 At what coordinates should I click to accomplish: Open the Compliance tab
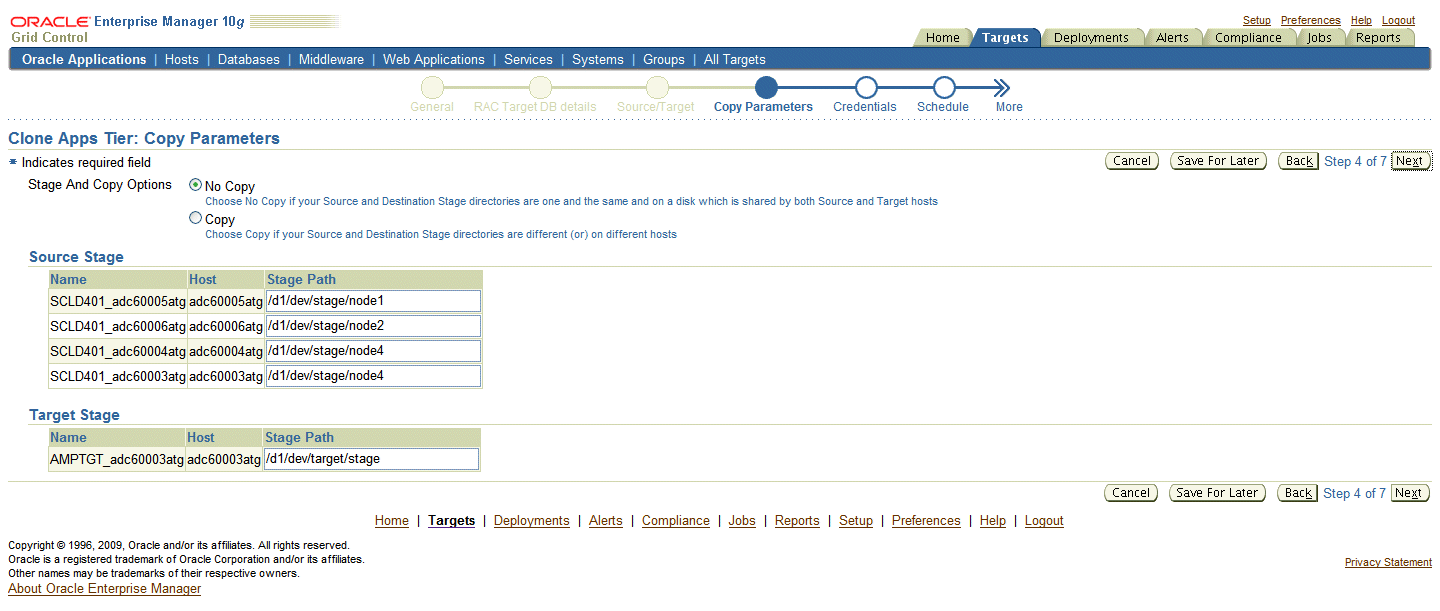[1248, 38]
